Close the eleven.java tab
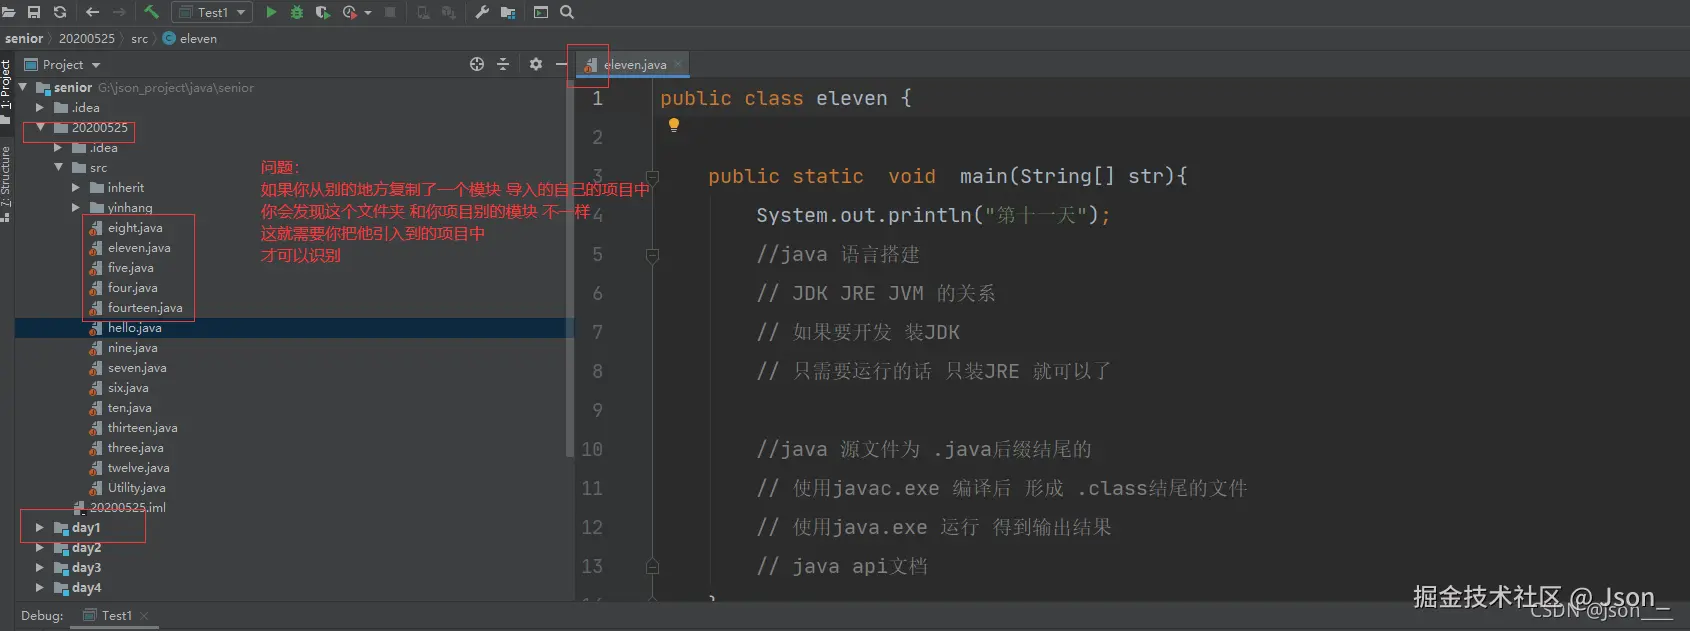The width and height of the screenshot is (1690, 631). 678,64
